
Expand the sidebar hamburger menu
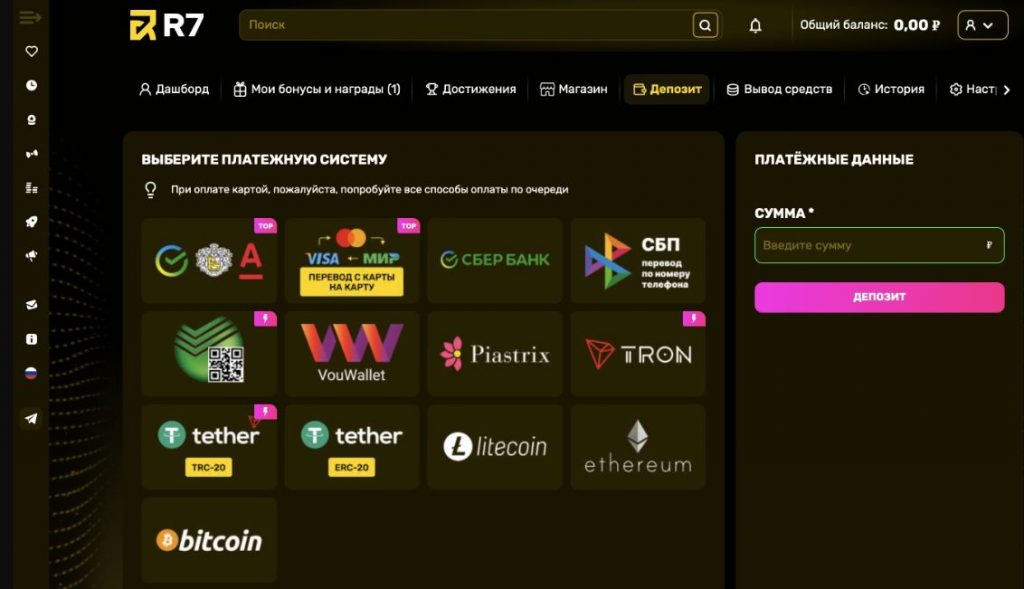[x=30, y=18]
